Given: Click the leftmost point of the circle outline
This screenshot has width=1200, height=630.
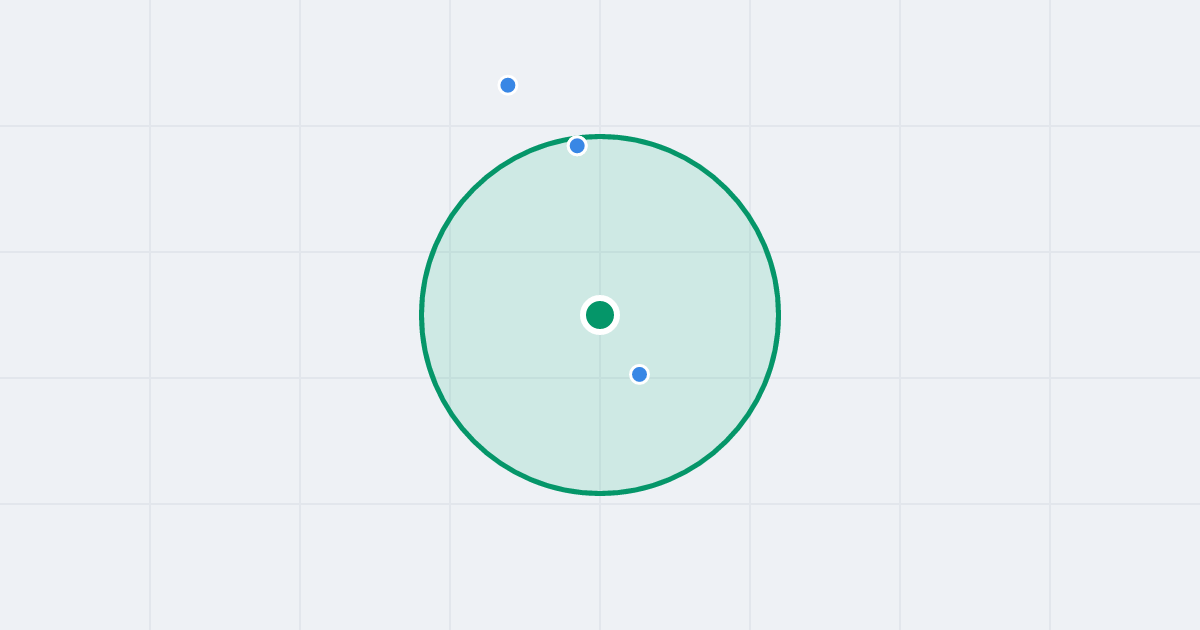Looking at the screenshot, I should coord(421,315).
